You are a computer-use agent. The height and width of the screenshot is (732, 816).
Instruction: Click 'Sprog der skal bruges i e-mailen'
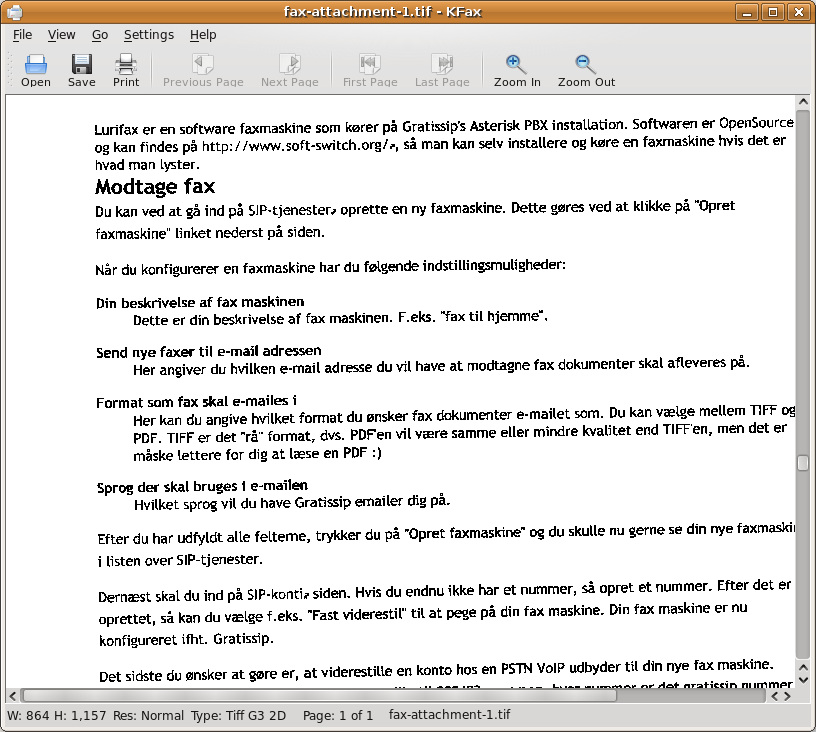(x=202, y=486)
